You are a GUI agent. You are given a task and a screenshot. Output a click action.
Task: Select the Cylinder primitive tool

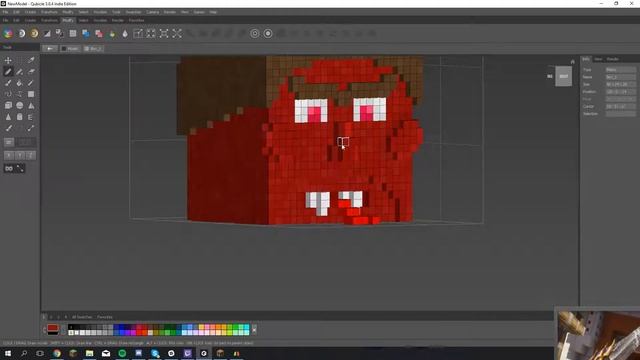point(19,117)
